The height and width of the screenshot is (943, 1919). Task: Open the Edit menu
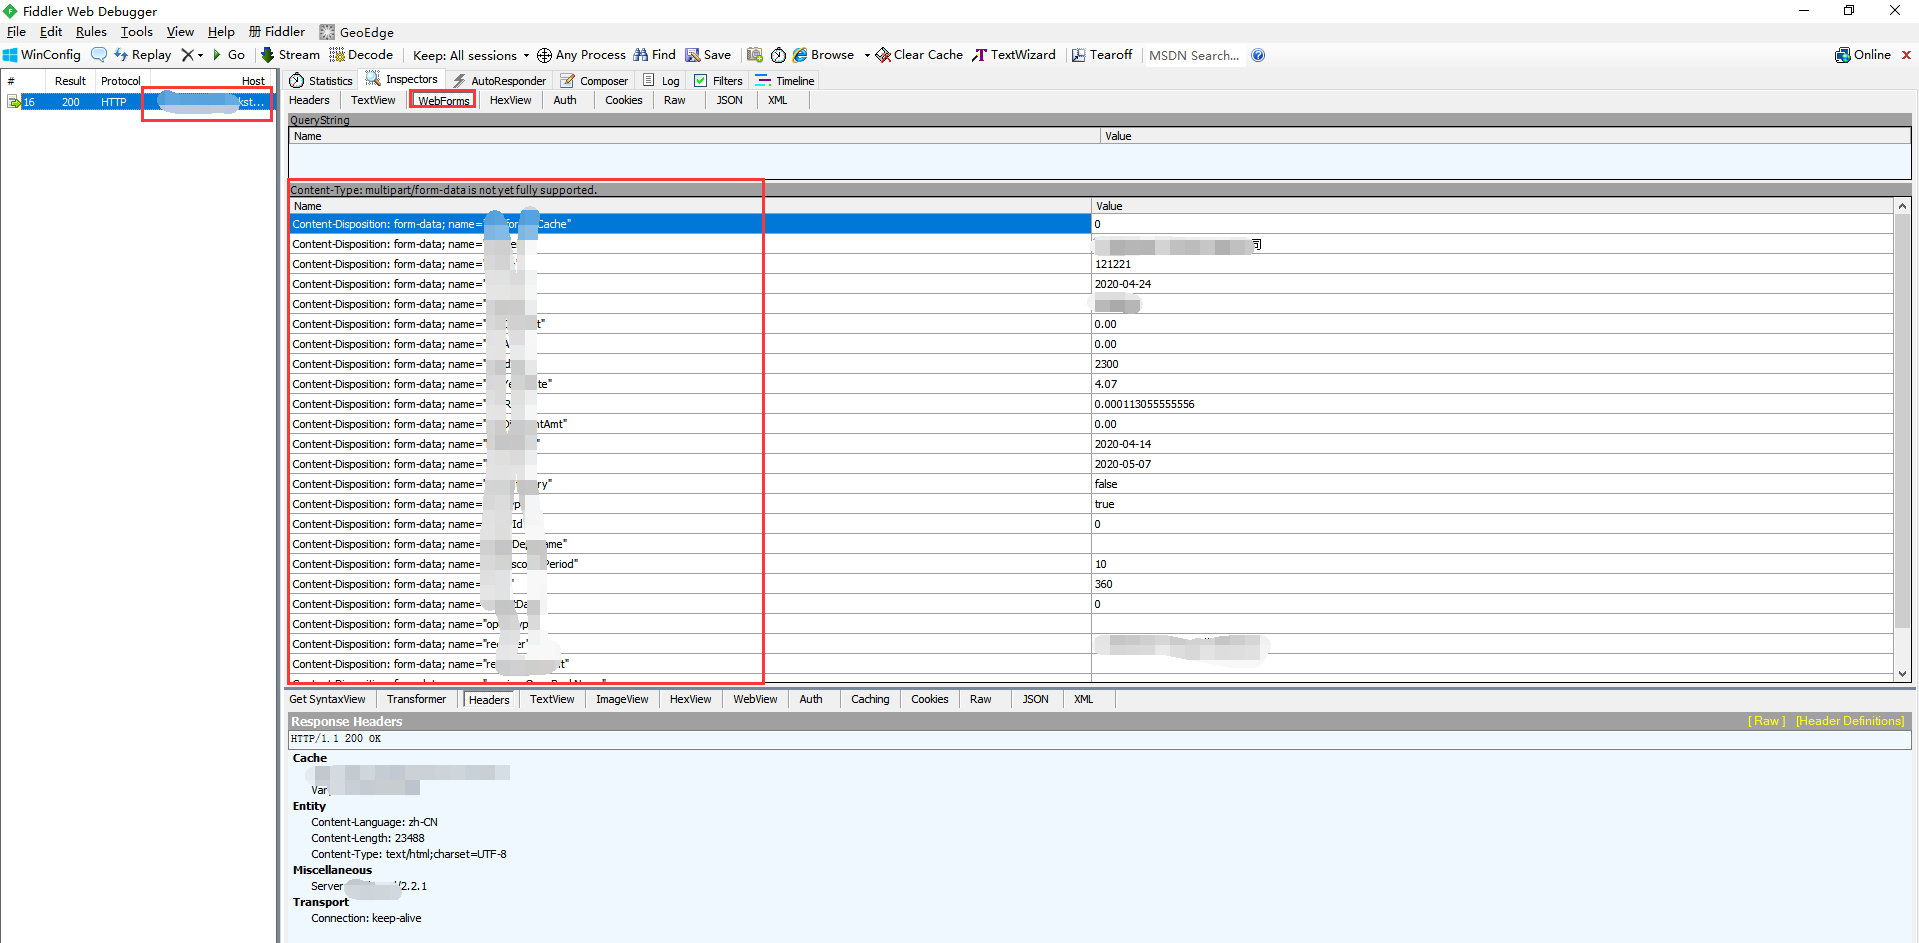[x=51, y=32]
